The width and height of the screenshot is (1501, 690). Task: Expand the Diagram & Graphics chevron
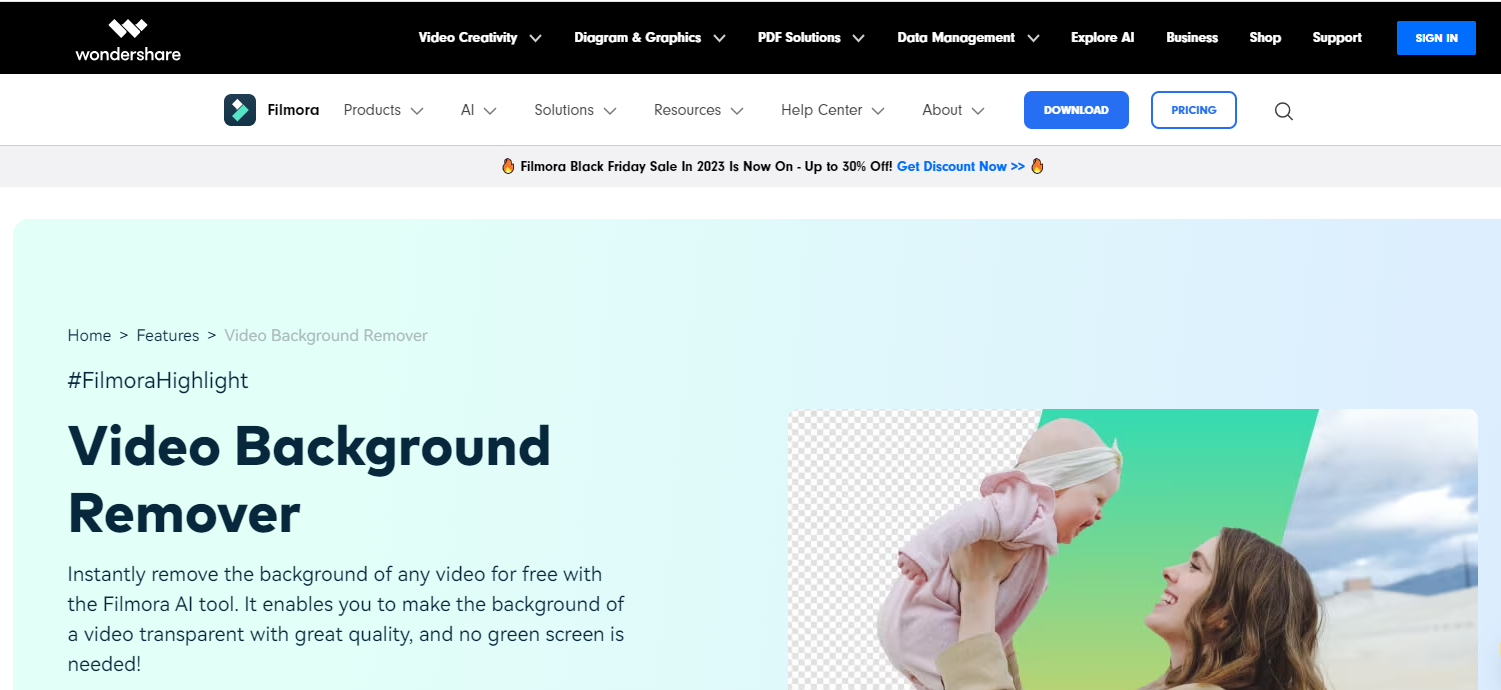point(719,38)
